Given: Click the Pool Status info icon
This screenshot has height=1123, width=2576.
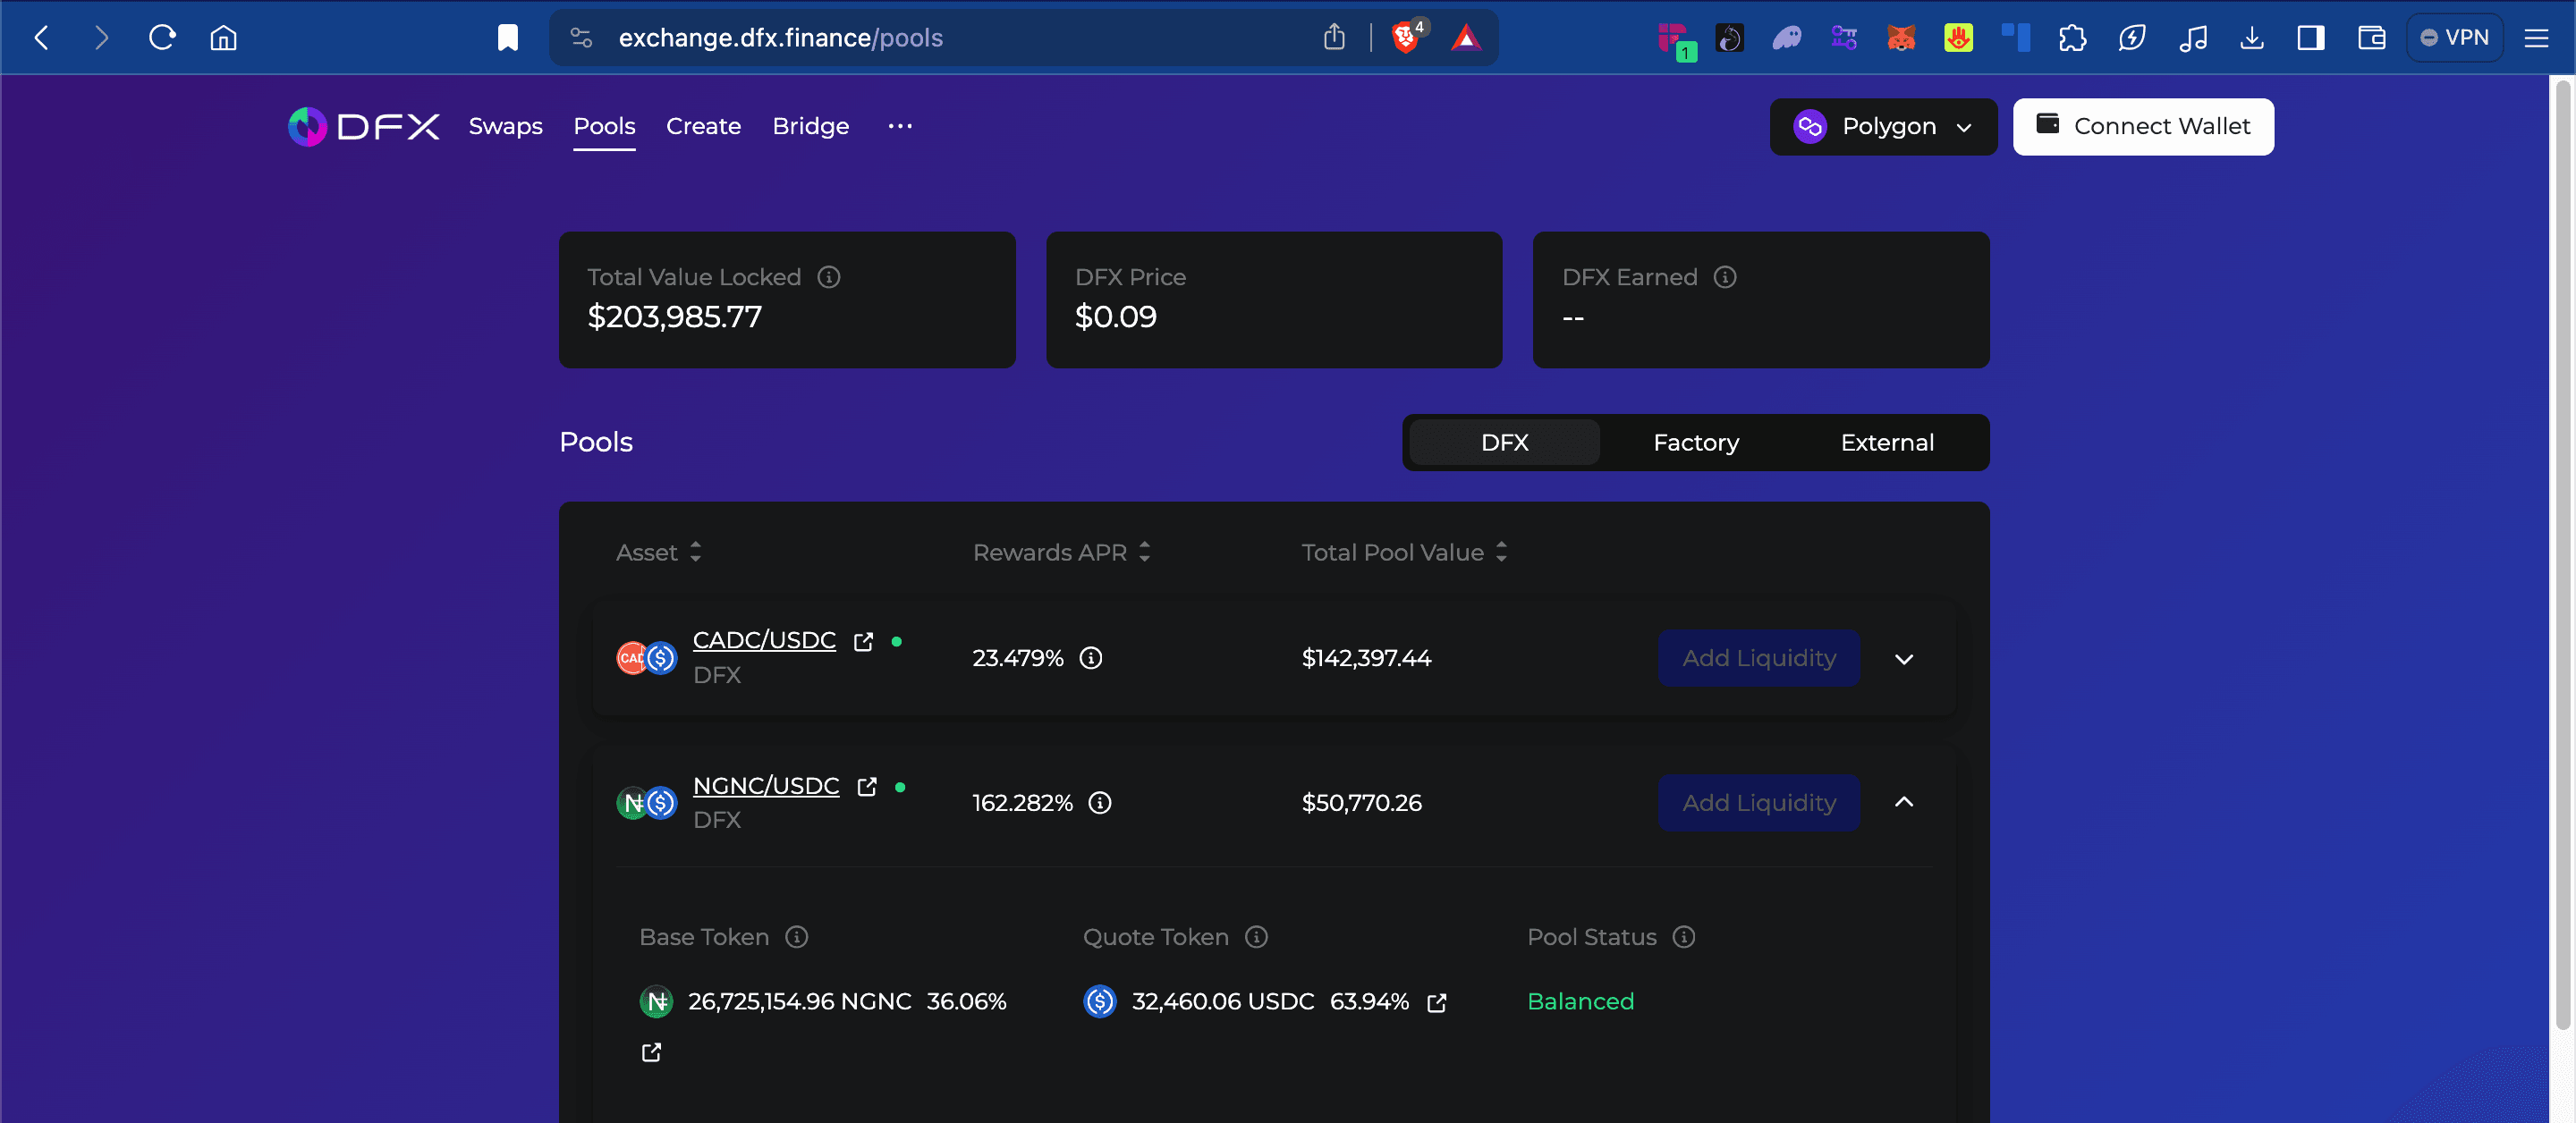Looking at the screenshot, I should tap(1683, 937).
